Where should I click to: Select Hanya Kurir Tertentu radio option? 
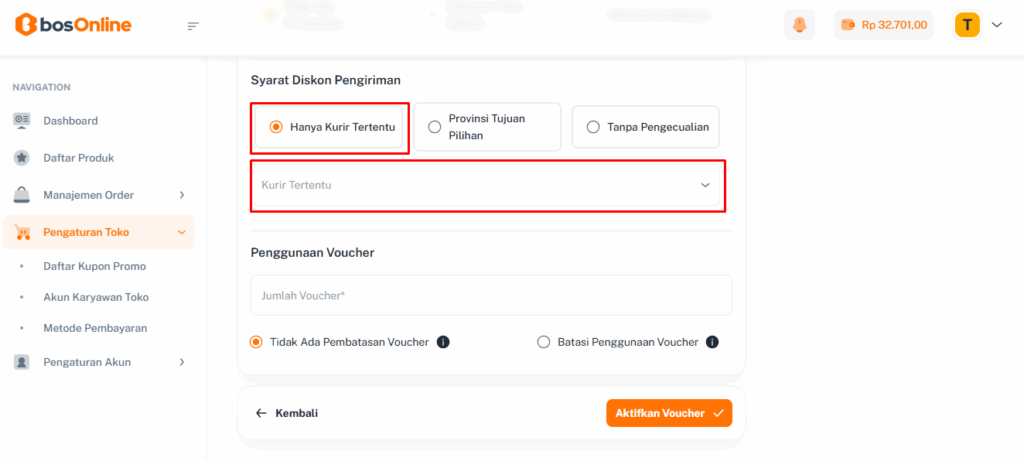coord(276,127)
